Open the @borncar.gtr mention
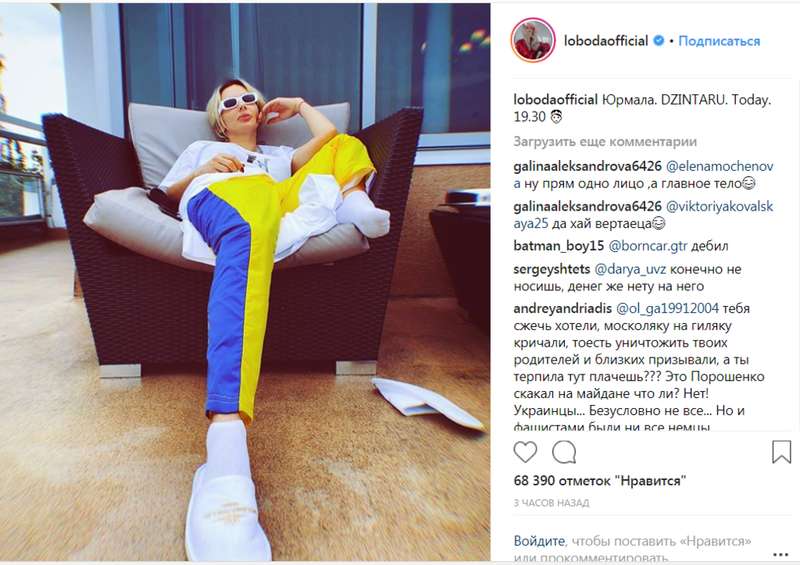Screen dimensions: 800x565 647,246
